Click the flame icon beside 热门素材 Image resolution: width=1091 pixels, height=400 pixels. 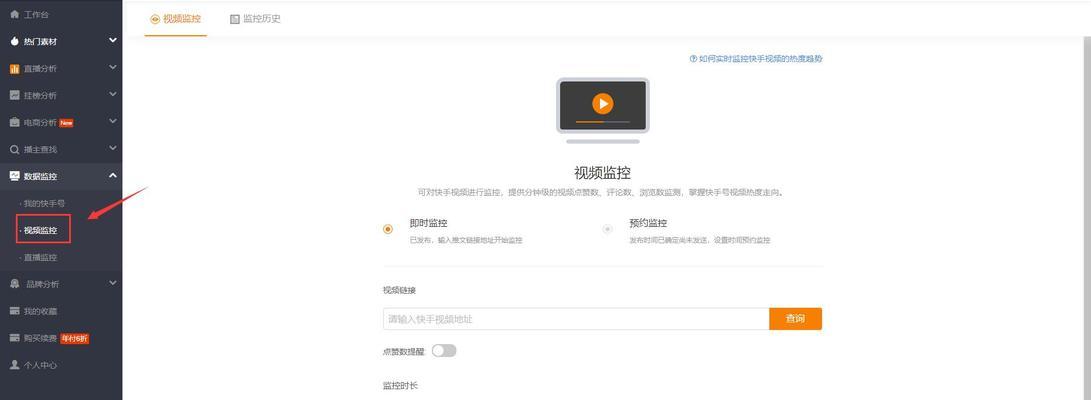tap(15, 42)
